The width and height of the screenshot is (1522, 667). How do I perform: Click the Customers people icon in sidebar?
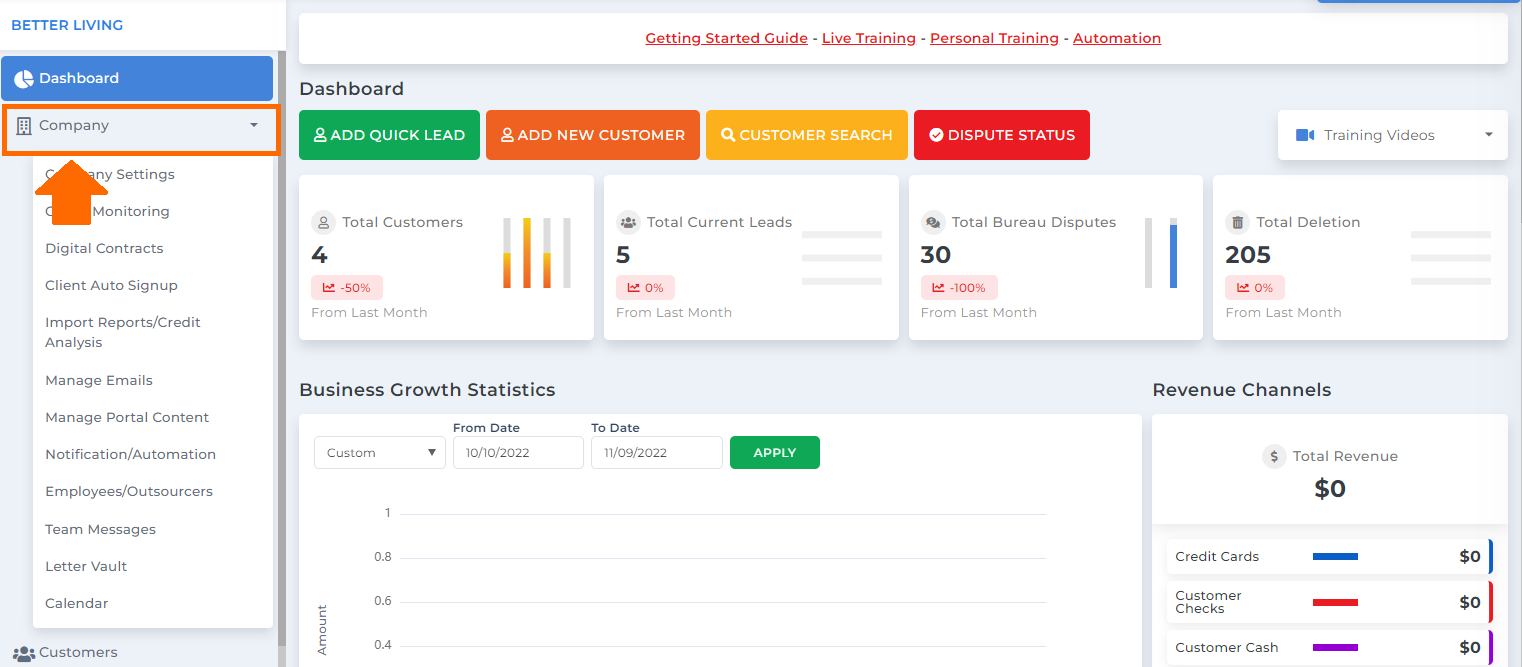click(24, 652)
